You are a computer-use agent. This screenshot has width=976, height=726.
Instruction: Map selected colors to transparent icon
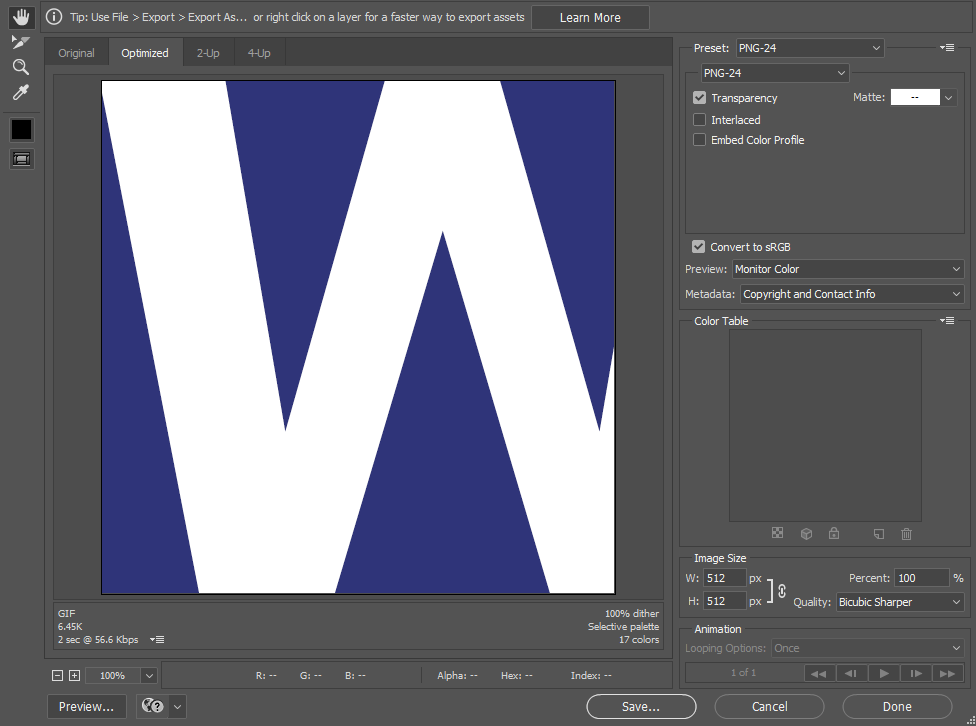pos(777,533)
